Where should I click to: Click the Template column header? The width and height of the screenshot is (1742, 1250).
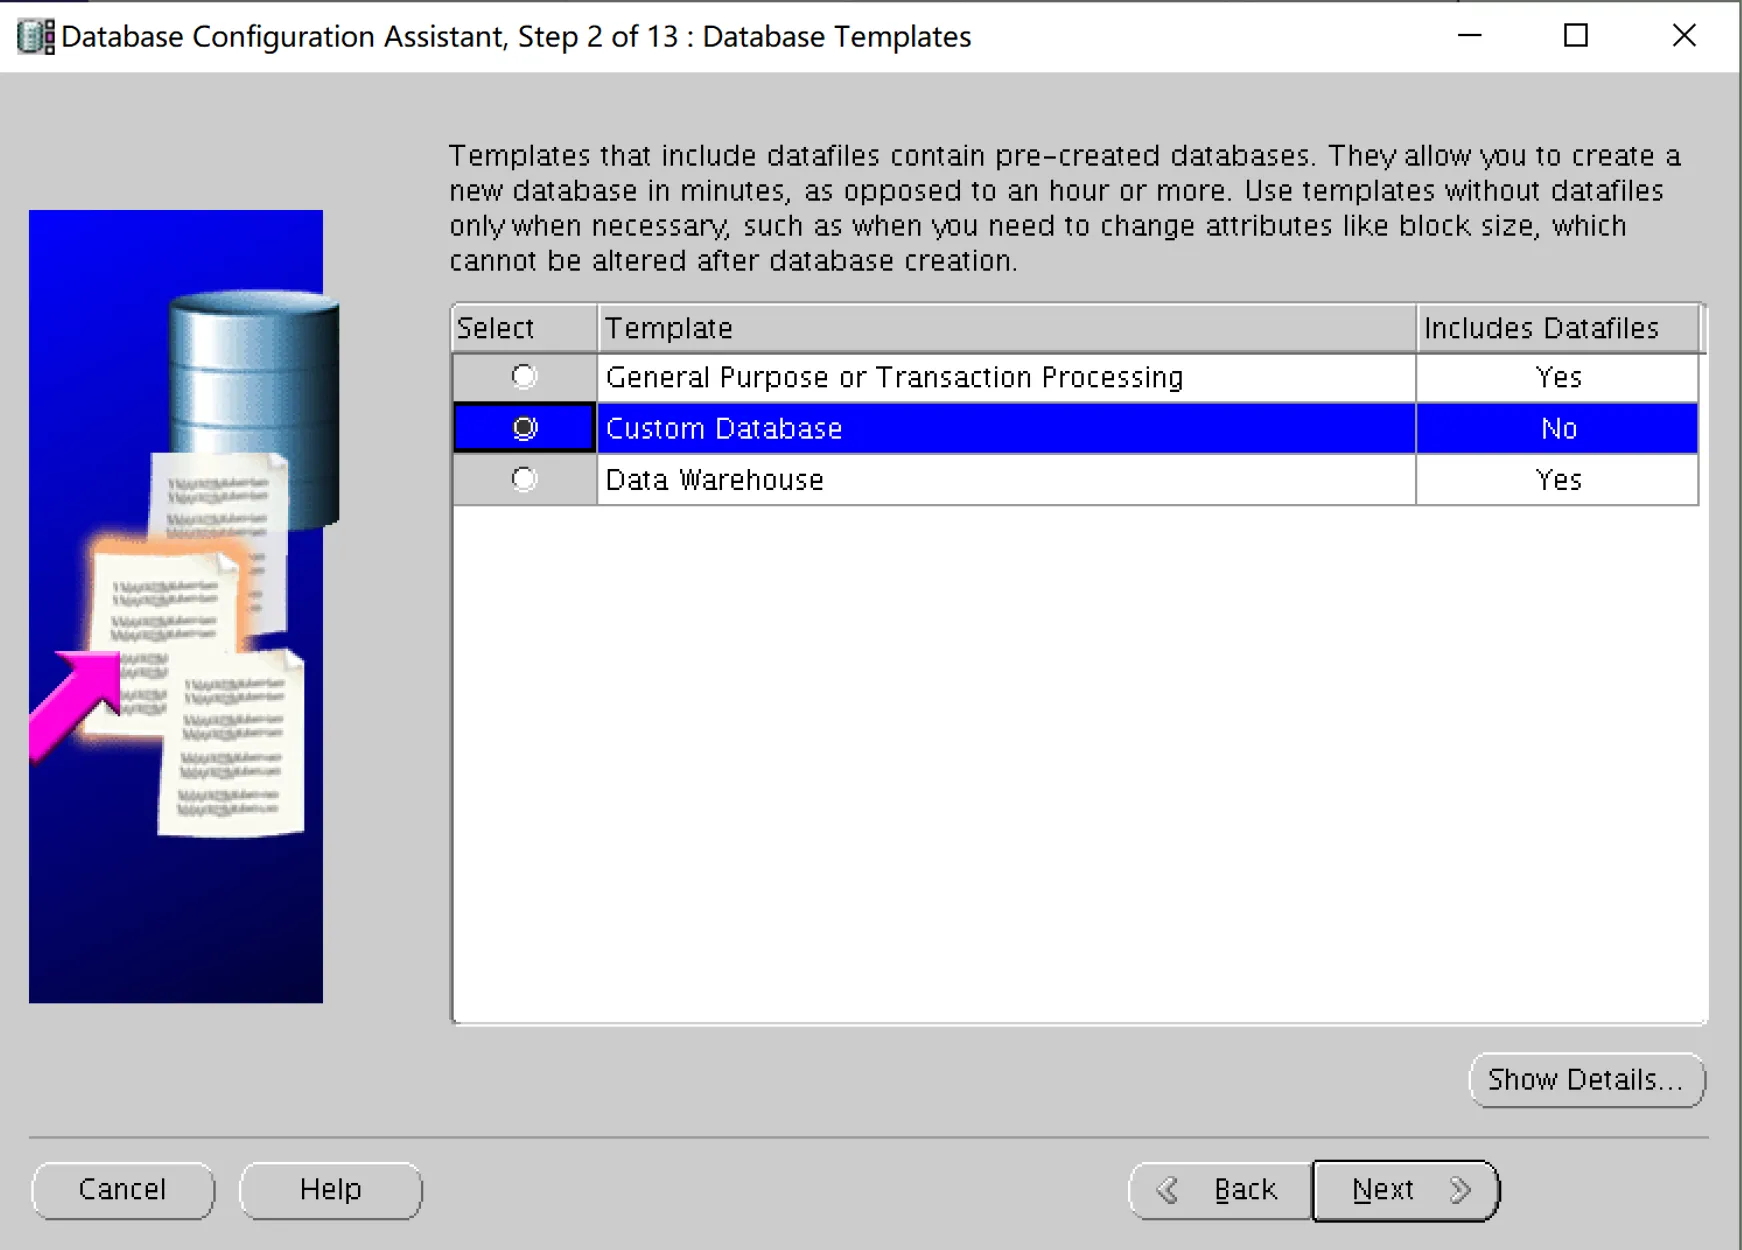(x=1005, y=327)
